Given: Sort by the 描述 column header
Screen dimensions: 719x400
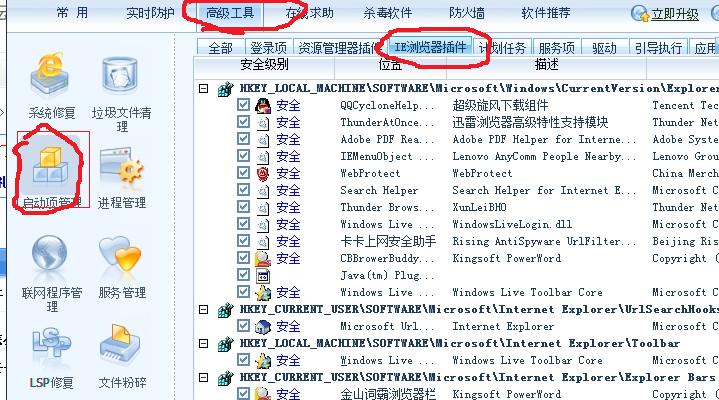Looking at the screenshot, I should pyautogui.click(x=546, y=65).
